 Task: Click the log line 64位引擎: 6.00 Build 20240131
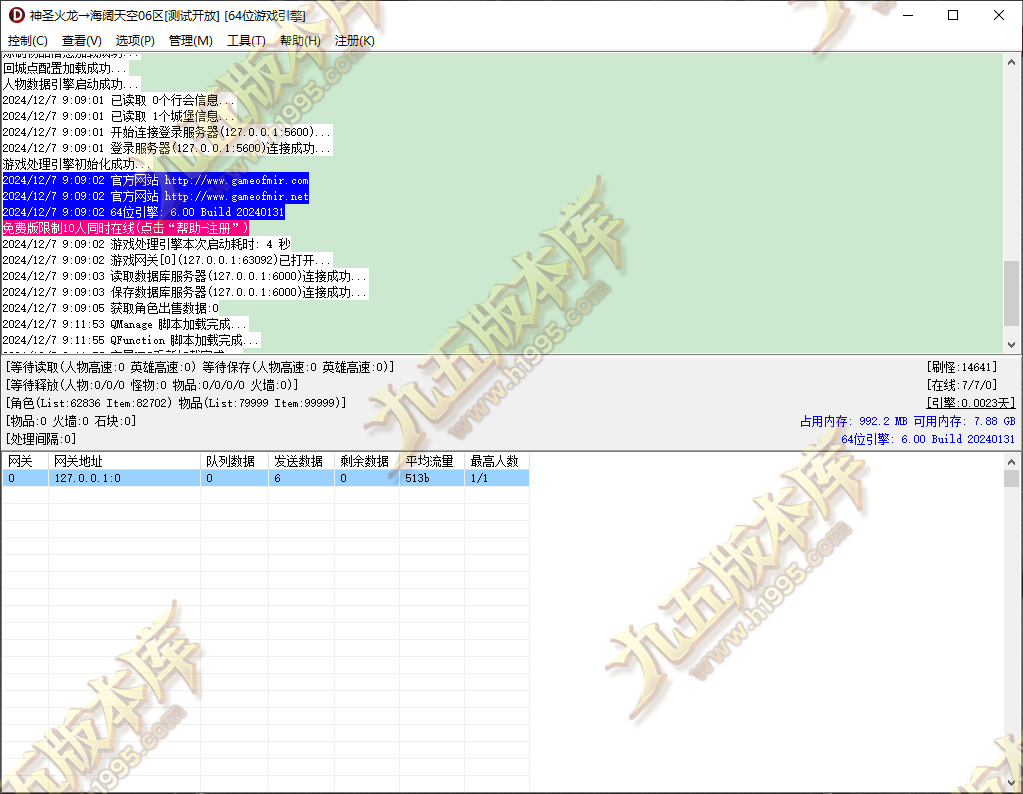(x=143, y=212)
